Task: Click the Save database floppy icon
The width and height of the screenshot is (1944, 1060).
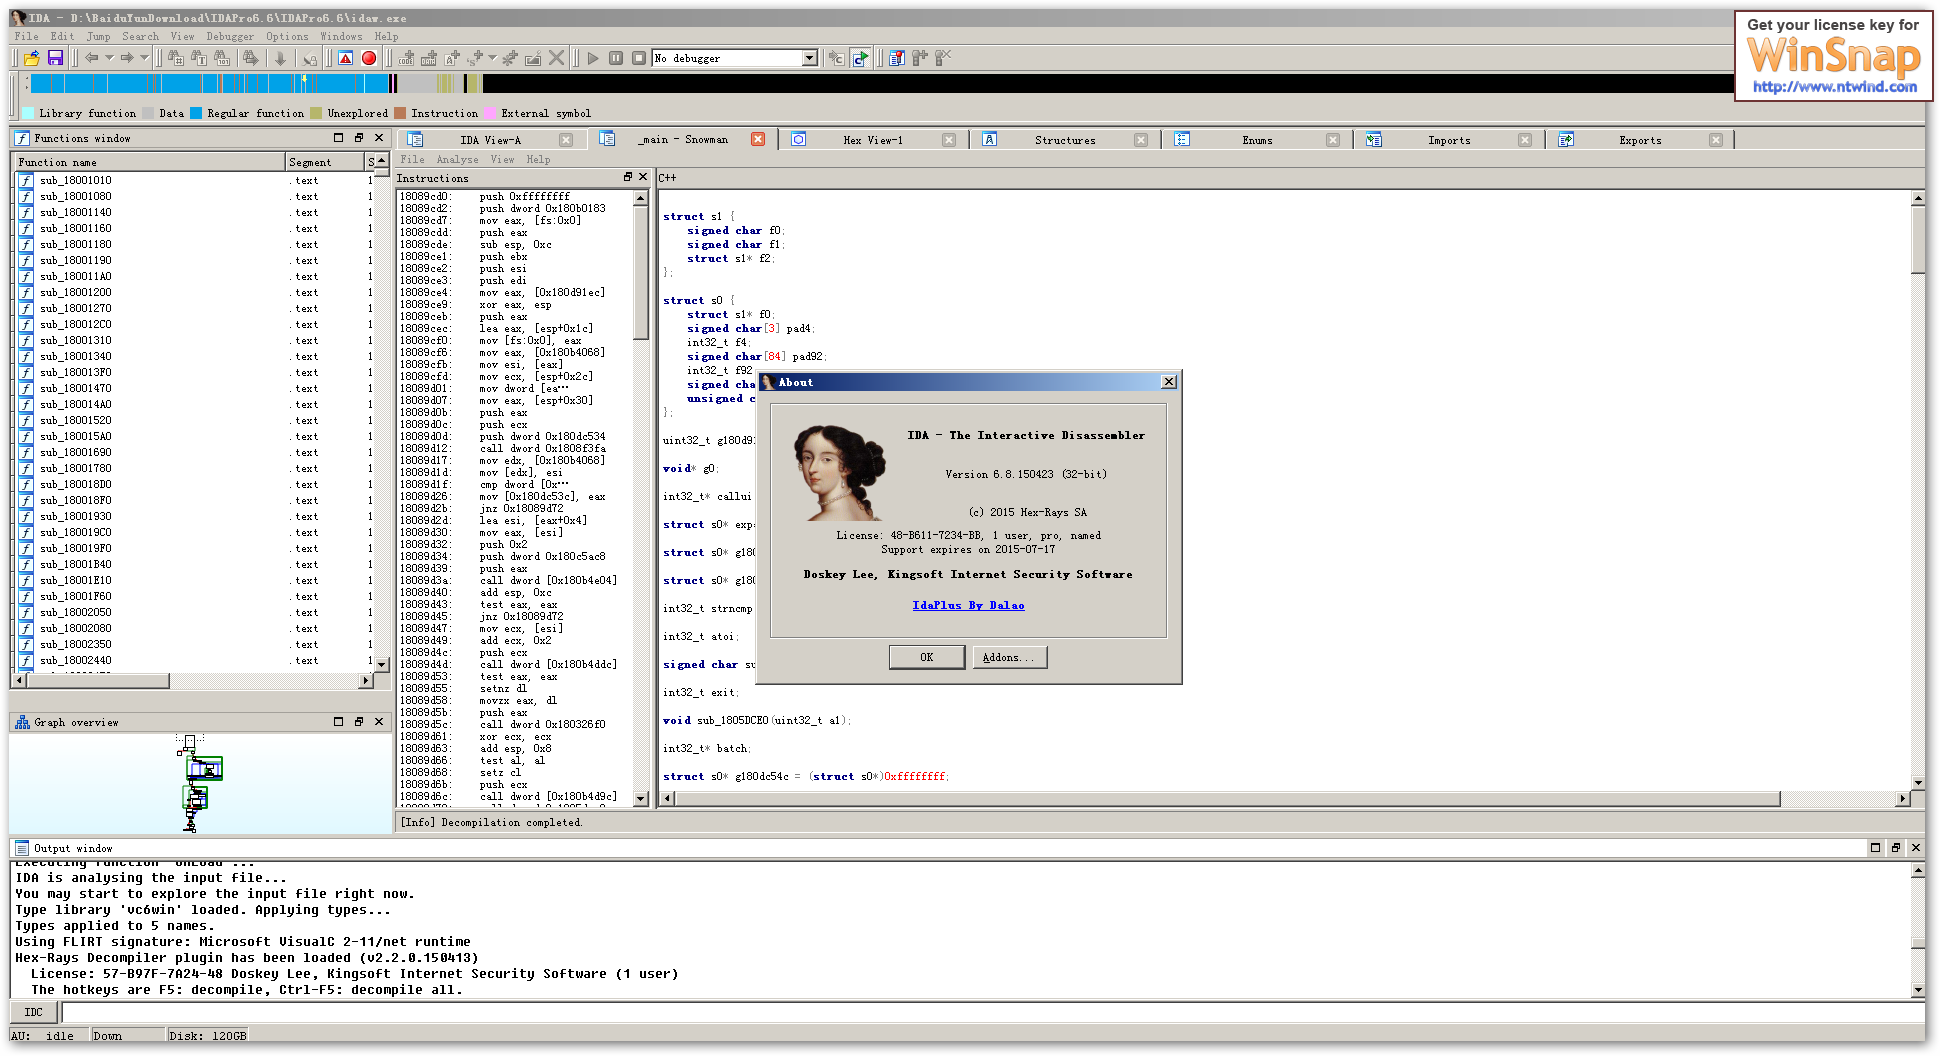Action: point(55,58)
